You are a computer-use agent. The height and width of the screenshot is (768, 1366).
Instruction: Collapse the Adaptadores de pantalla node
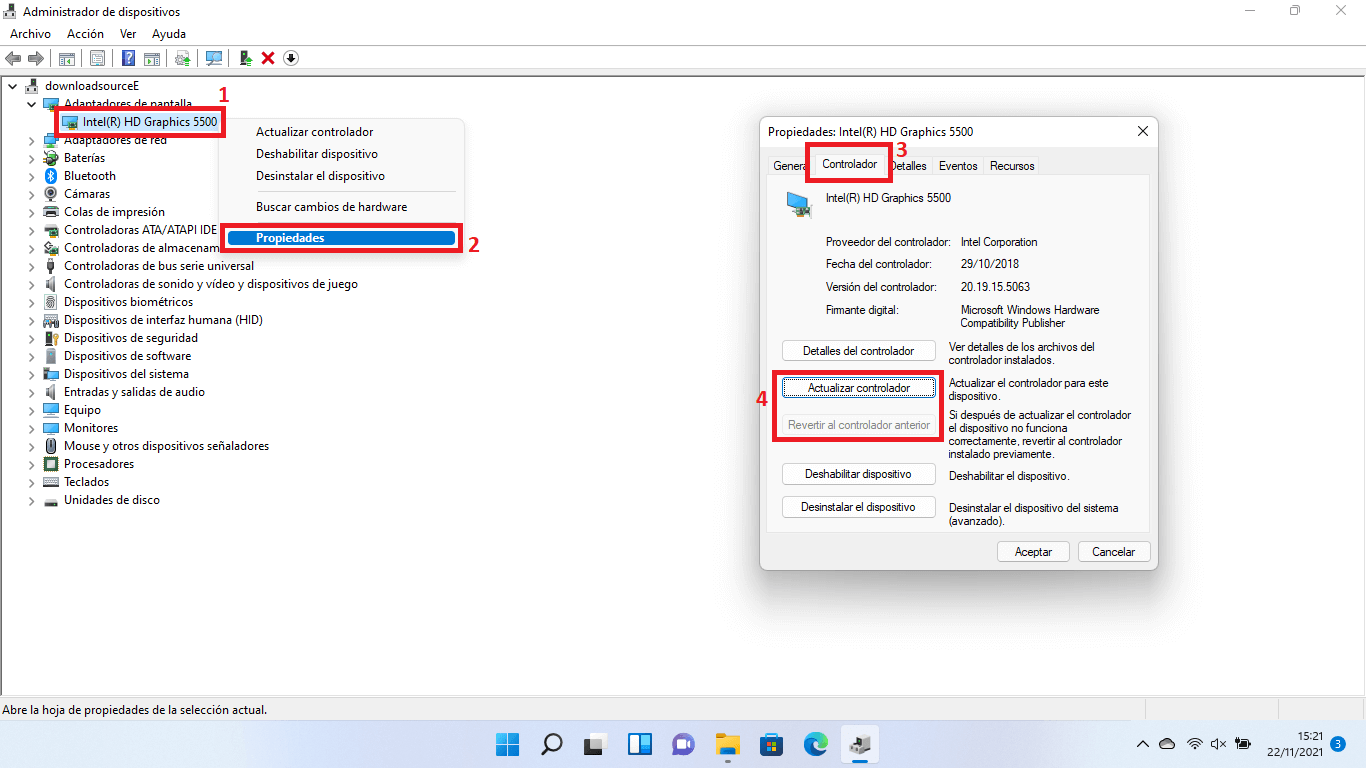pyautogui.click(x=31, y=104)
